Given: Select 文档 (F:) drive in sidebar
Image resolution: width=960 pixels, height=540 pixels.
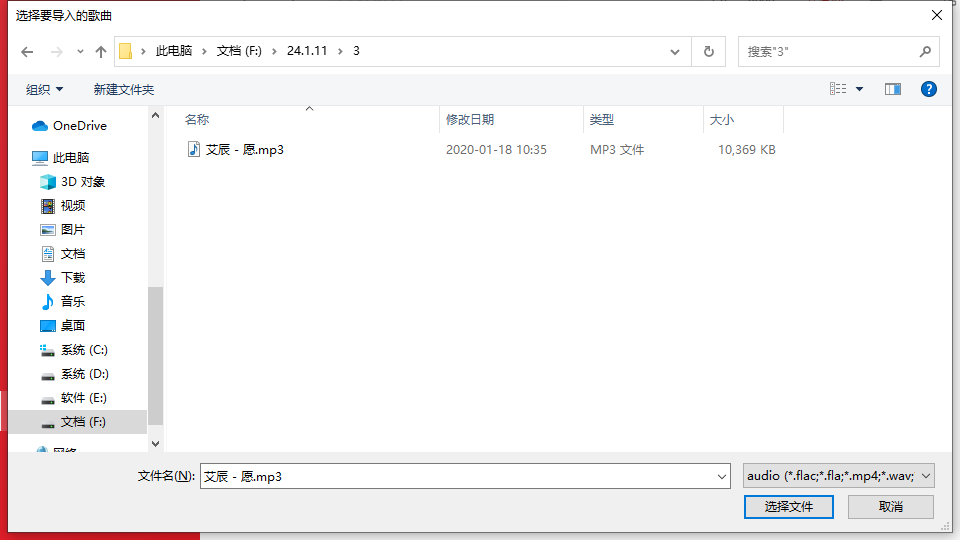Looking at the screenshot, I should 77,422.
